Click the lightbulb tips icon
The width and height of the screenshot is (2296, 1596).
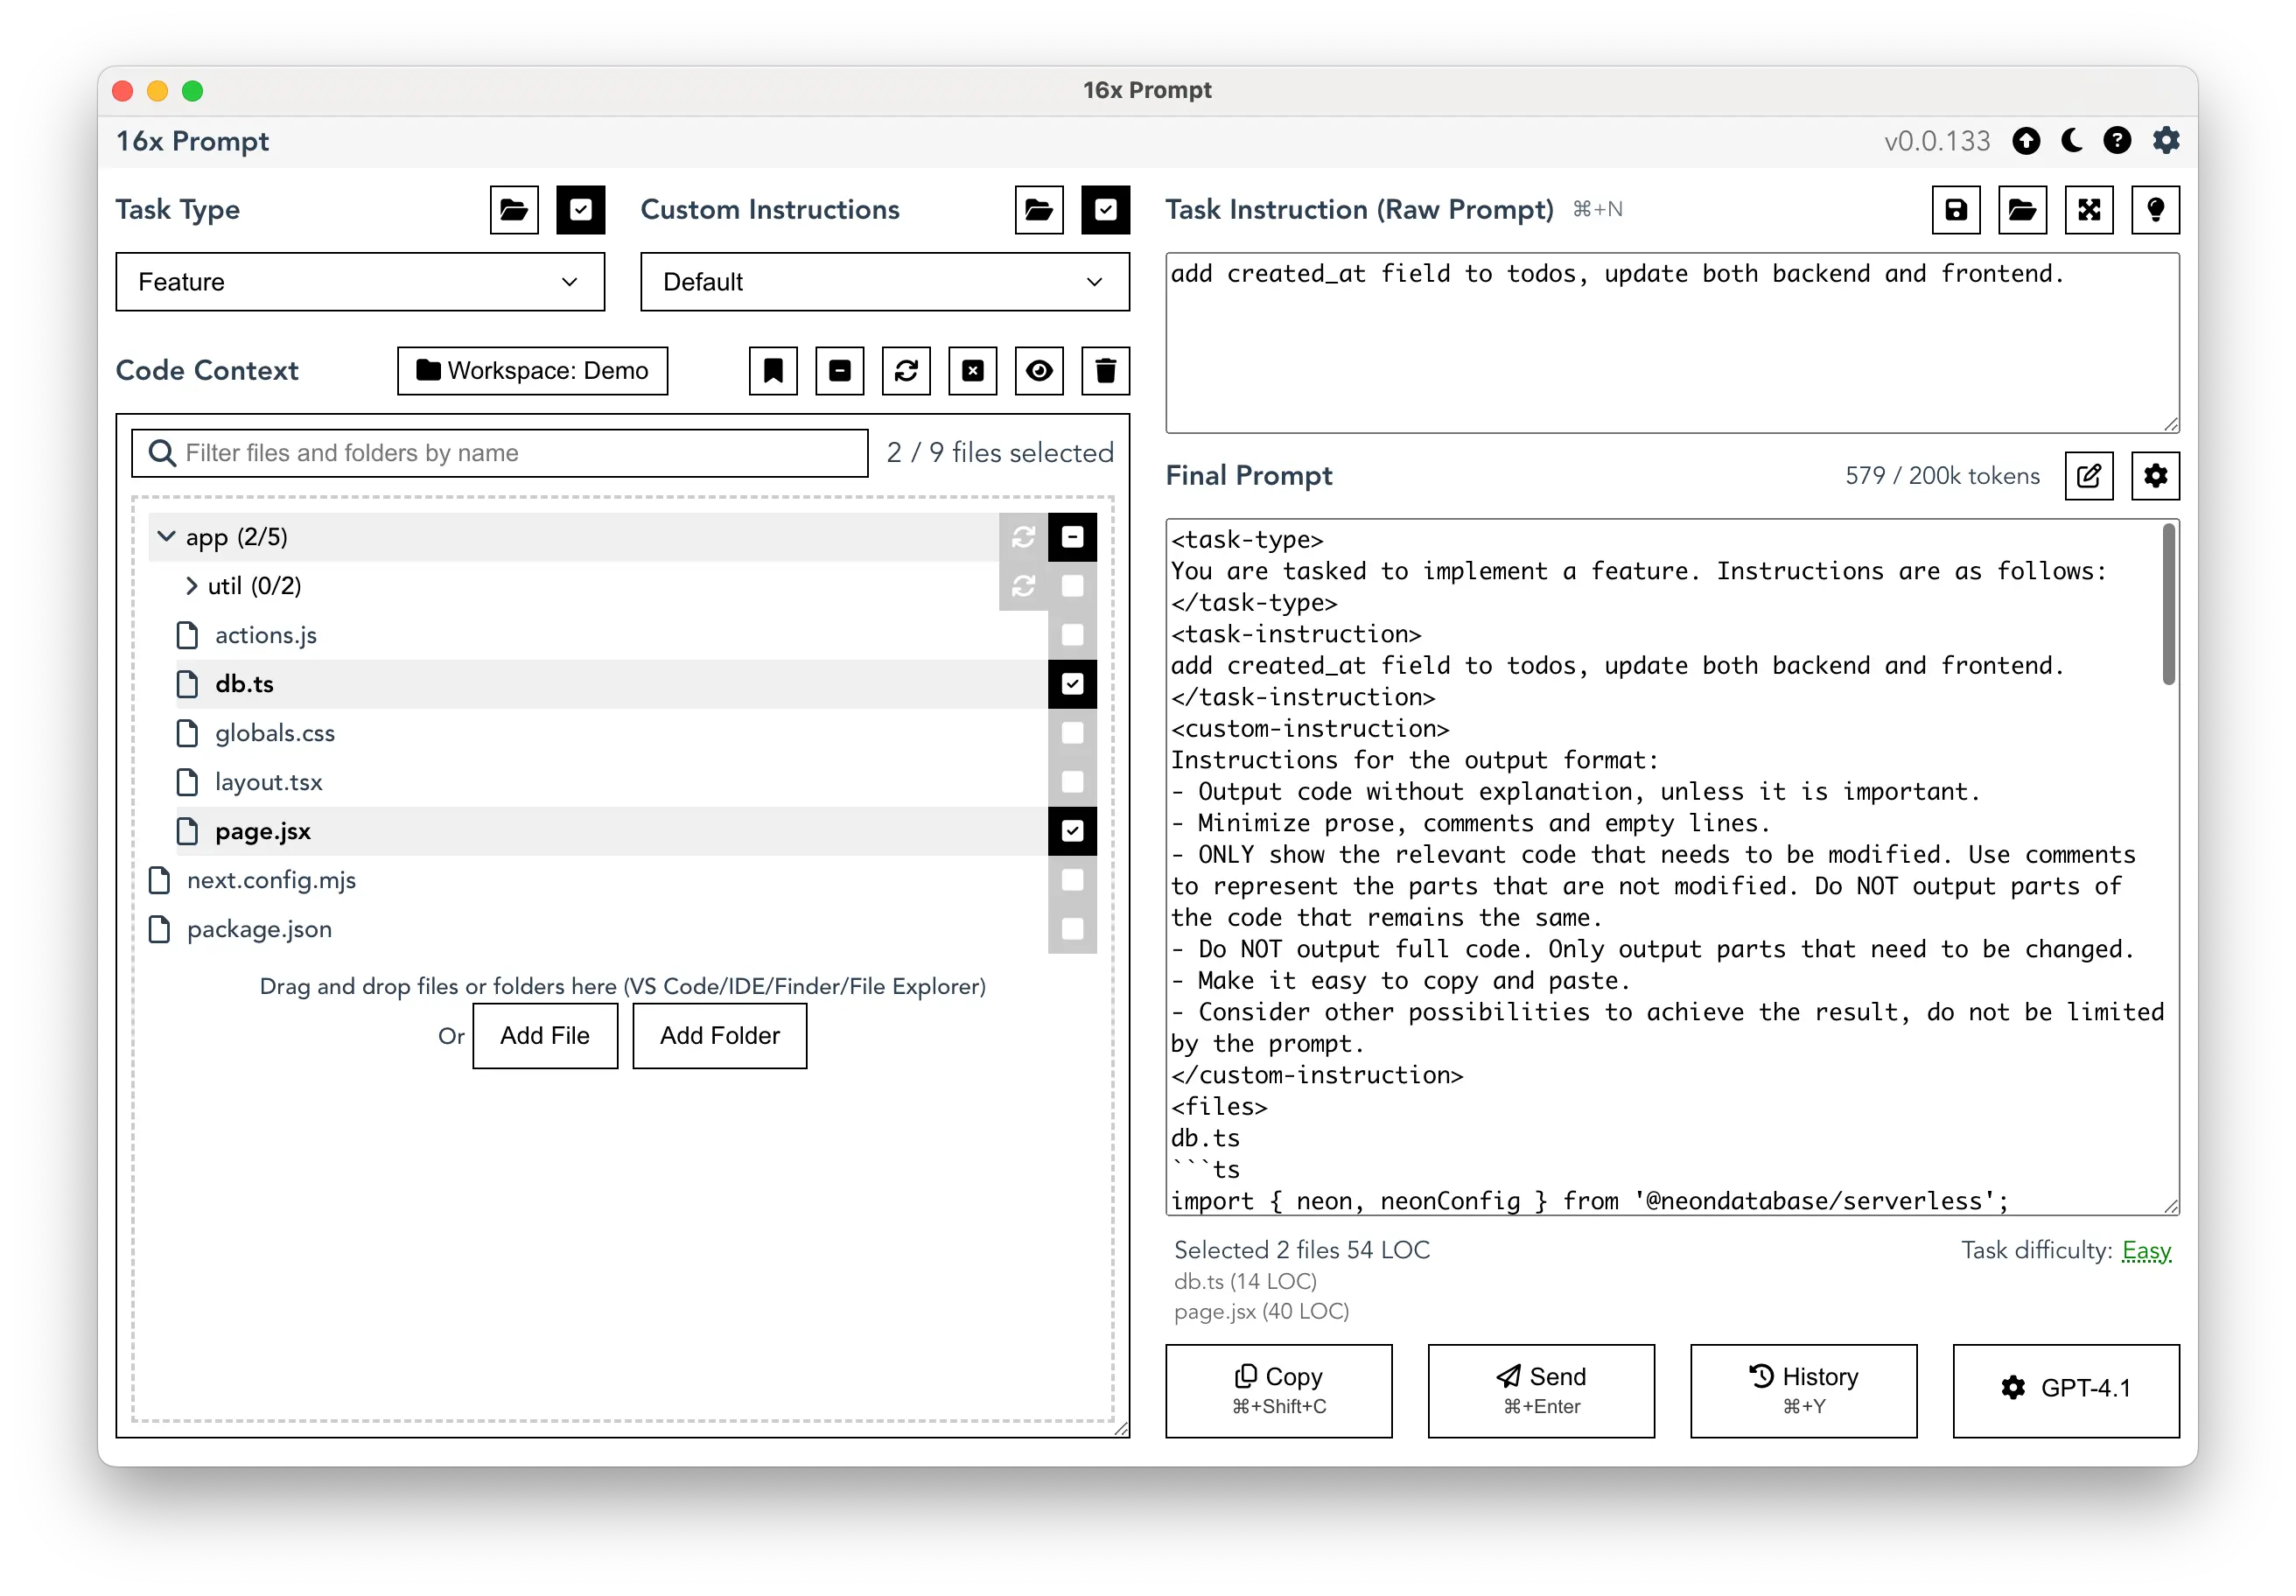[x=2155, y=210]
